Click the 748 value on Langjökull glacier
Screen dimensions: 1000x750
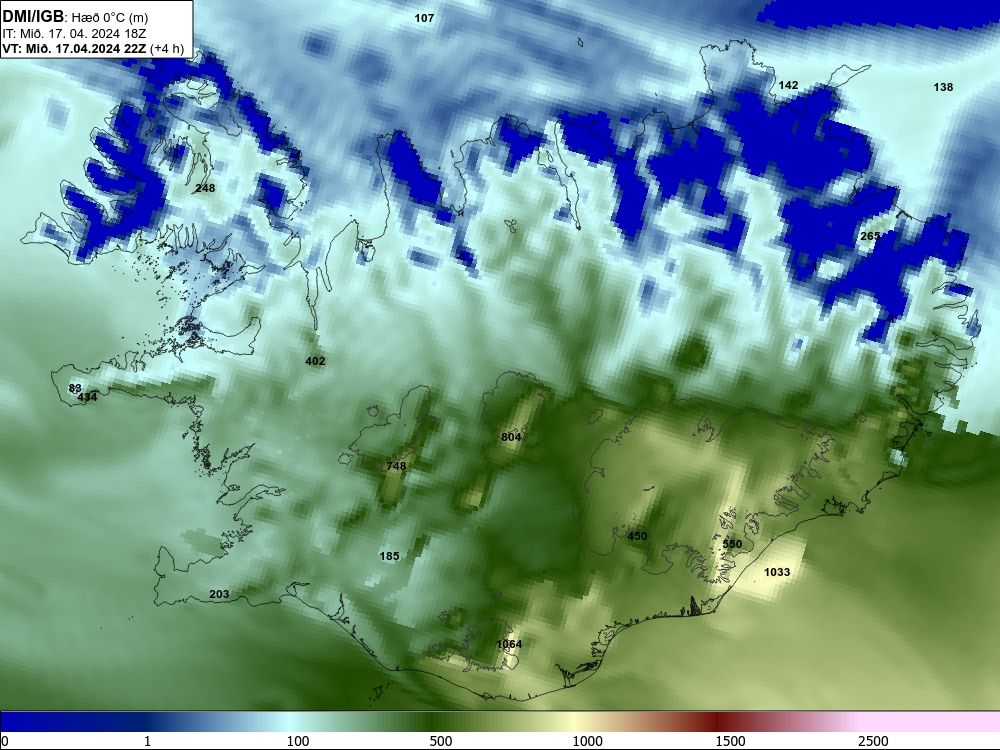396,466
